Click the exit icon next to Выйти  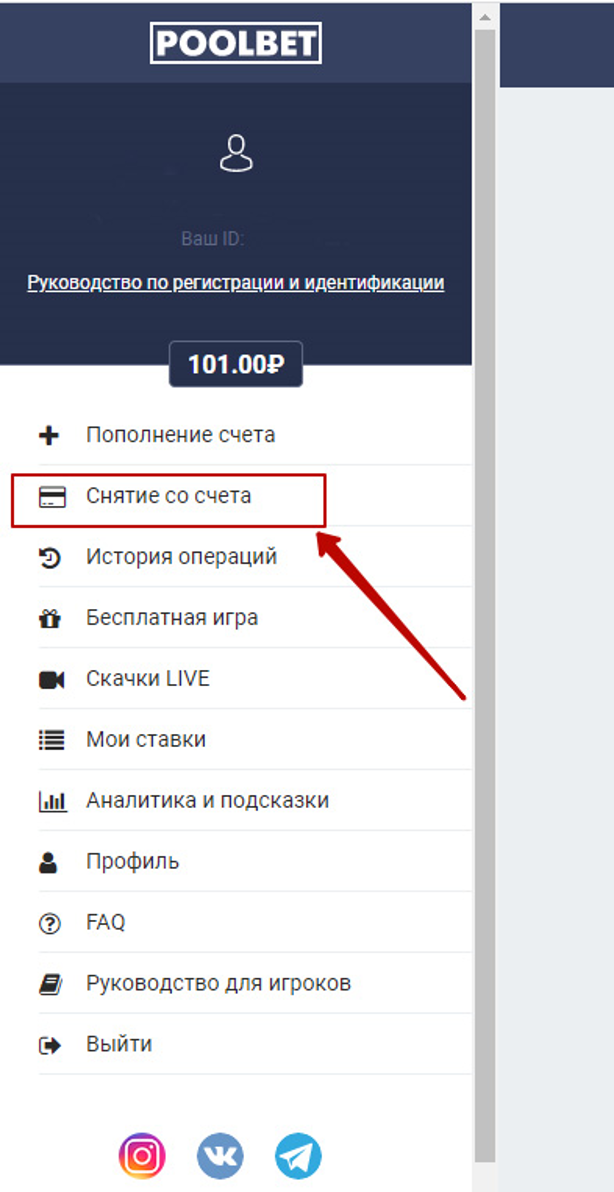click(50, 1046)
